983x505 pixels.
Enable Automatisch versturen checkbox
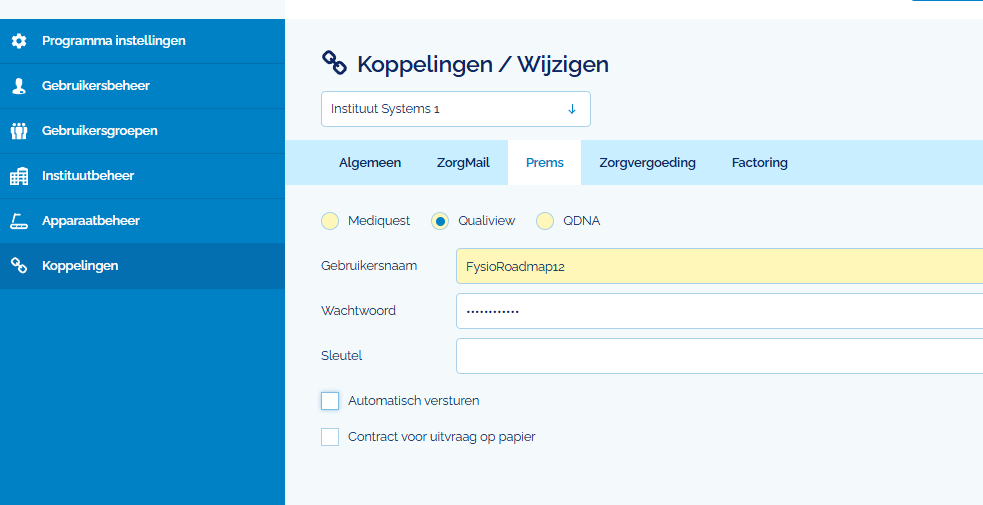coord(330,400)
